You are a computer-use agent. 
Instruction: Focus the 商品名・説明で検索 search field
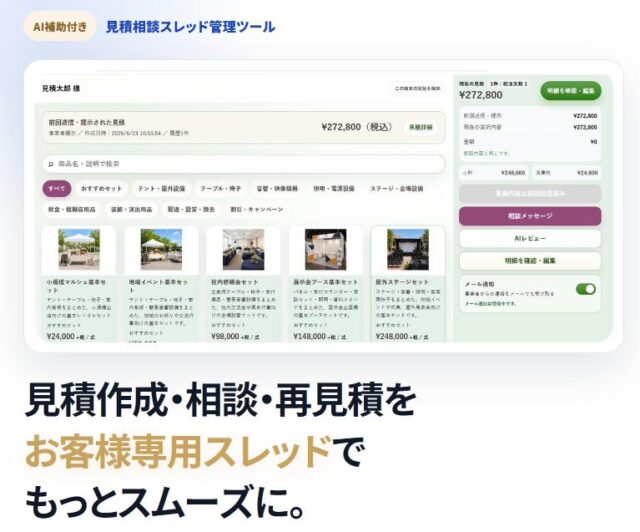[x=244, y=164]
